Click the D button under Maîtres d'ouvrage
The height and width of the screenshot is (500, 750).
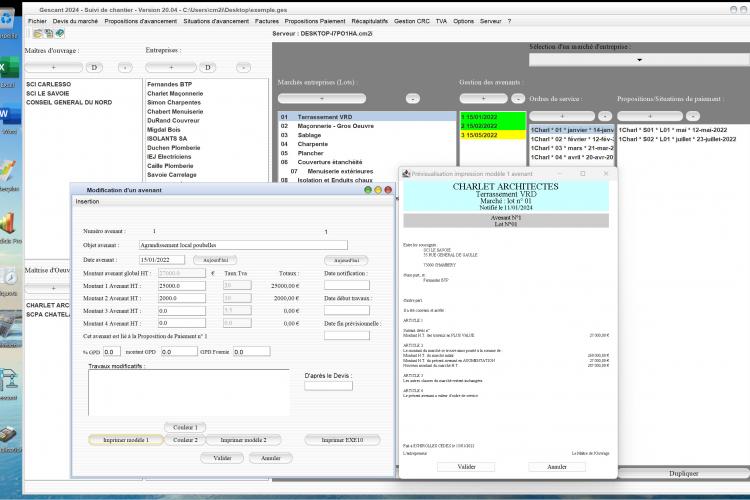pos(94,67)
